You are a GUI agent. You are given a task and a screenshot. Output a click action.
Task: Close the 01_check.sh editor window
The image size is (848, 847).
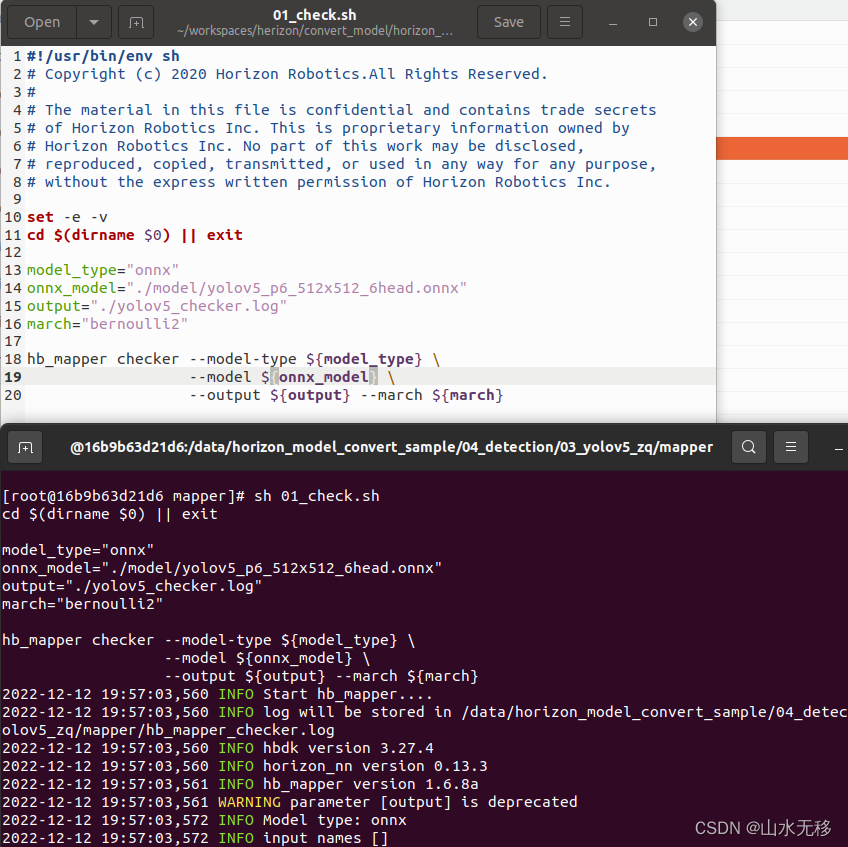[x=692, y=22]
